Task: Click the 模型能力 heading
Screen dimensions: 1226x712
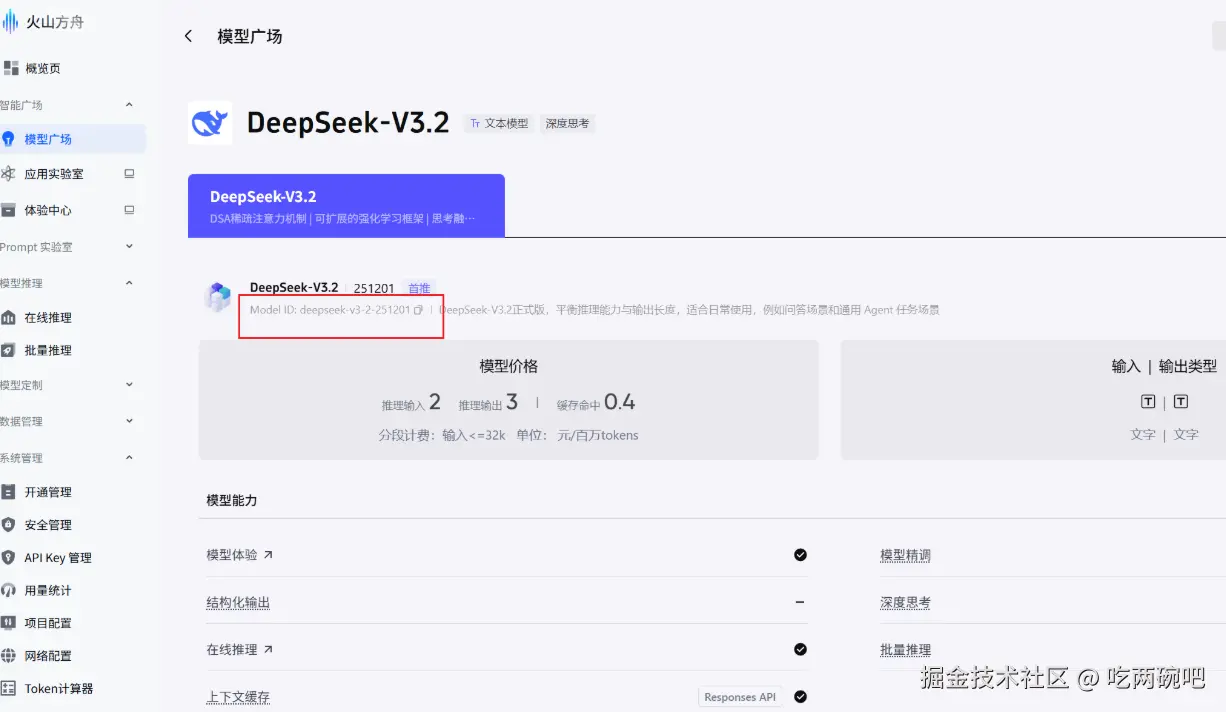Action: click(x=232, y=499)
